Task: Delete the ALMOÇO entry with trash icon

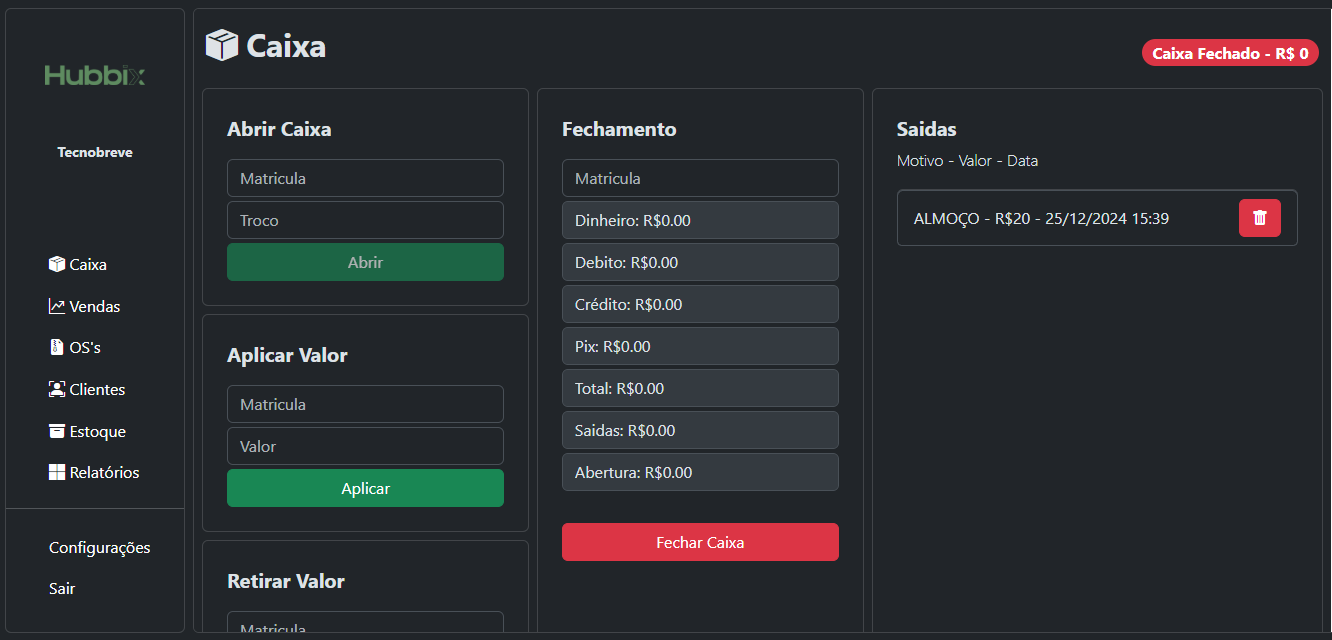Action: click(x=1260, y=218)
